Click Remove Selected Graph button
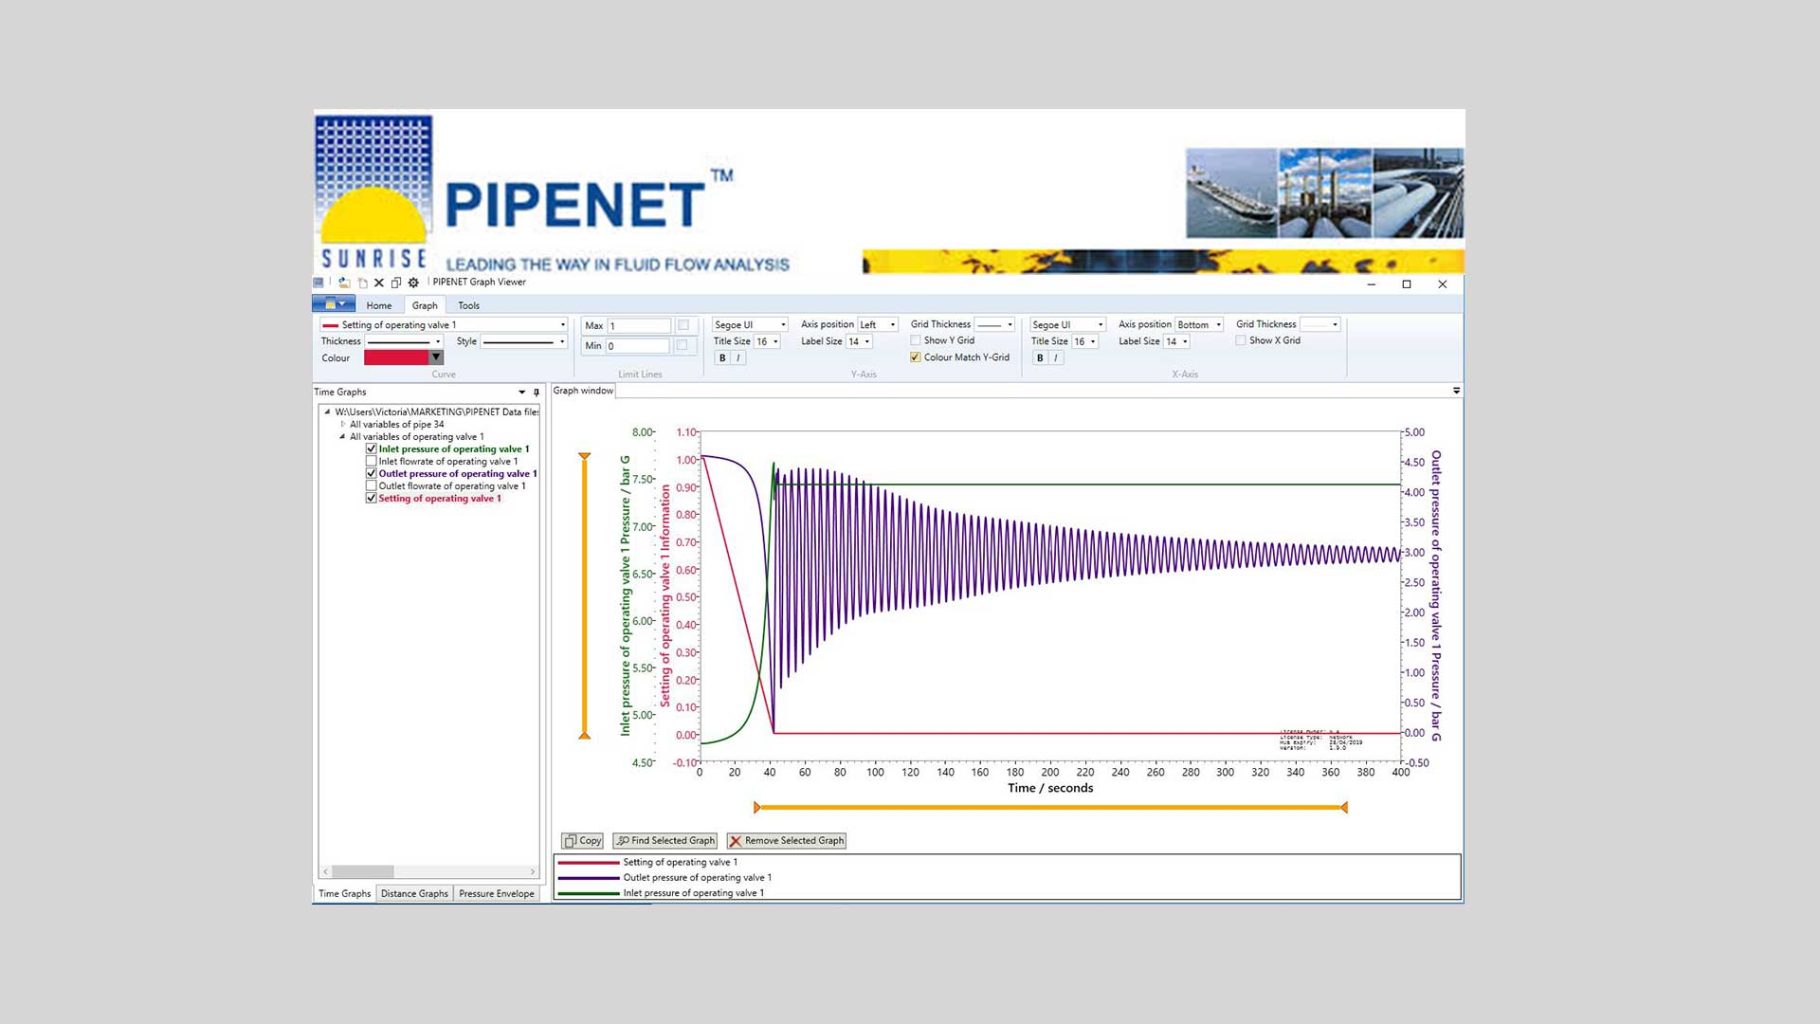This screenshot has height=1024, width=1820. pyautogui.click(x=786, y=841)
